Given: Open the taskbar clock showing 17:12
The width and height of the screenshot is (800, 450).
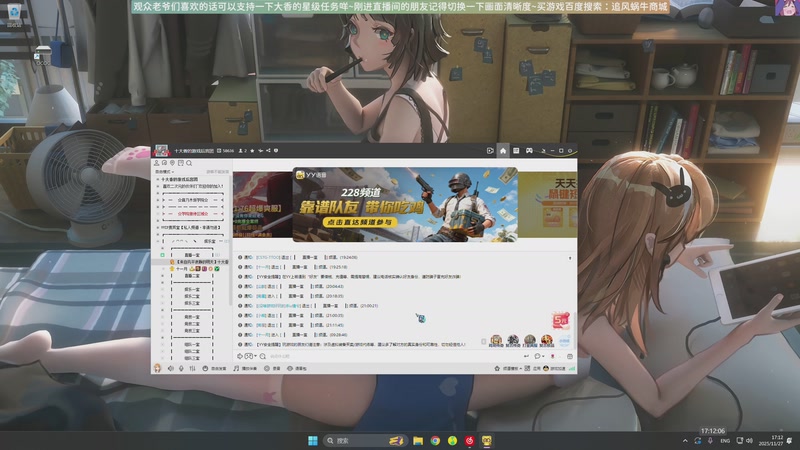Looking at the screenshot, I should pos(770,440).
